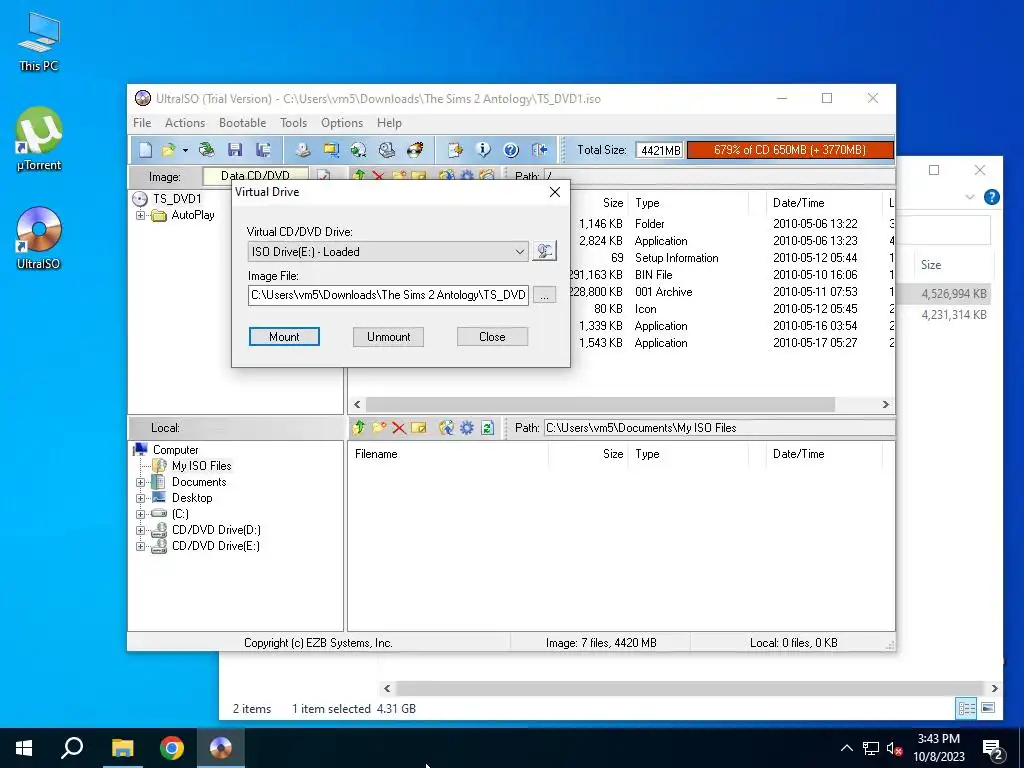Click the Convert image toolbar icon
This screenshot has height=768, width=1024.
click(359, 150)
